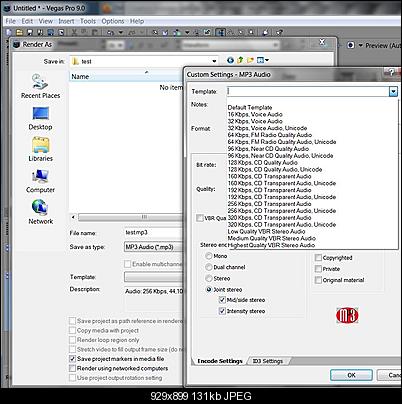Select '128 Kbps, CD Quality Audio' template
The image size is (402, 404).
[263, 162]
